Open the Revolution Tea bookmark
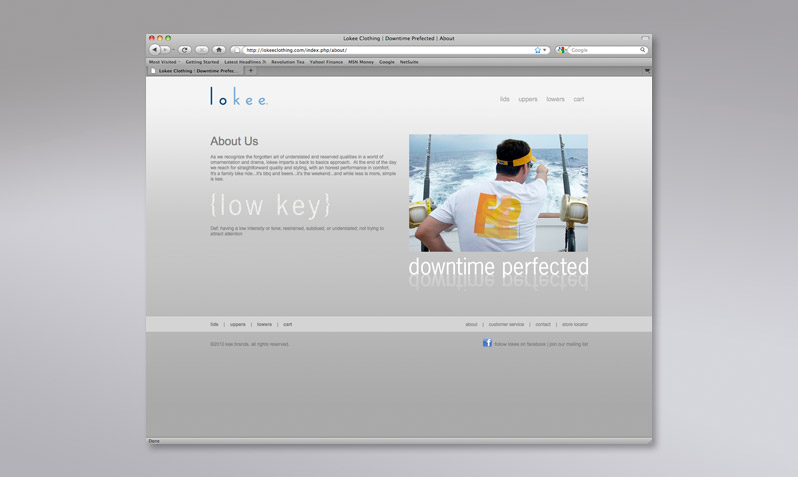Image resolution: width=798 pixels, height=477 pixels. [x=288, y=62]
